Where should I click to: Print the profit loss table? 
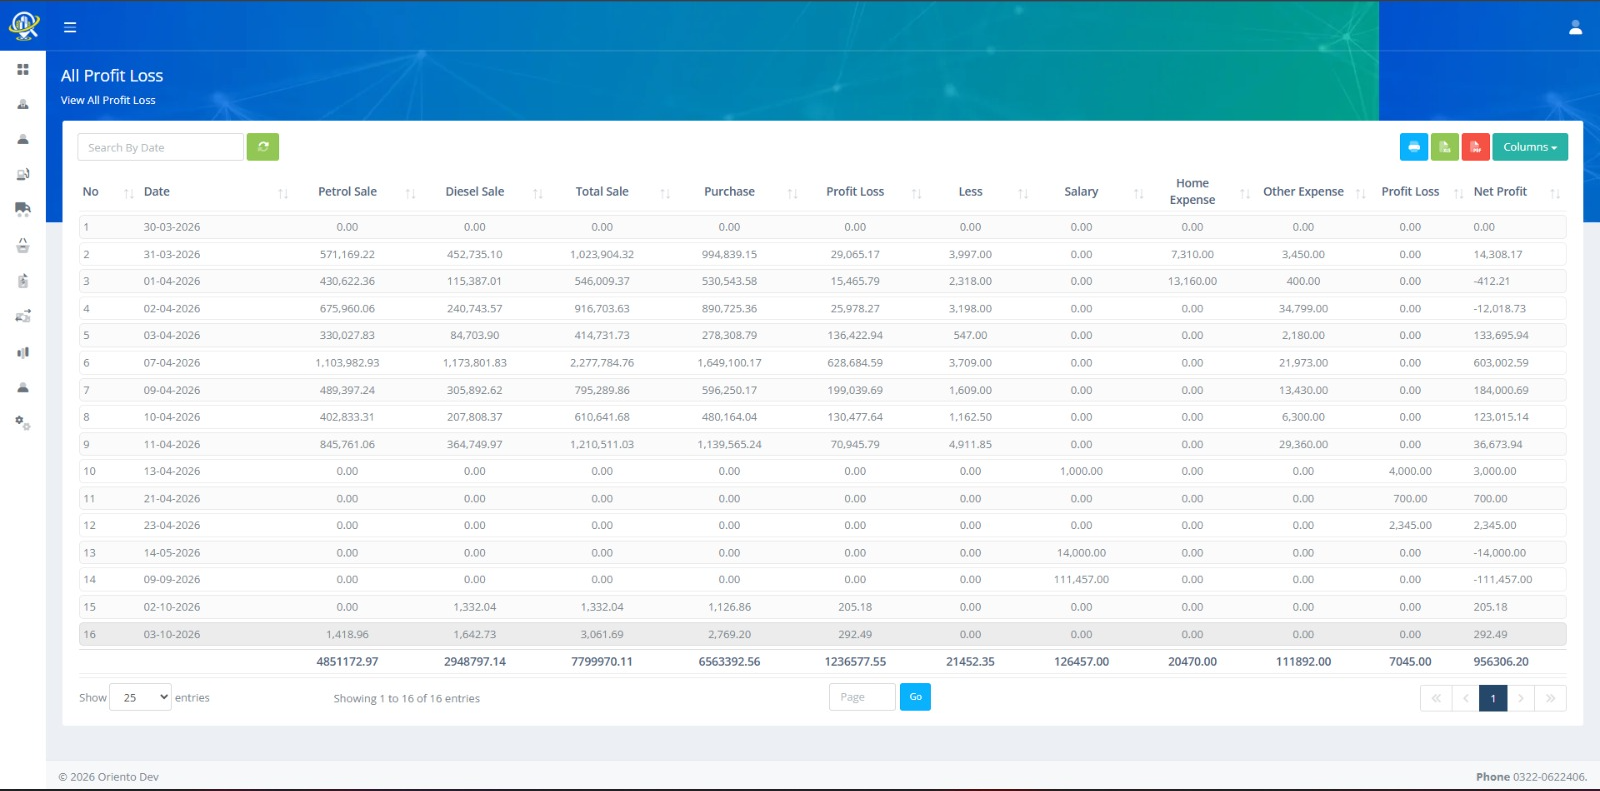click(1414, 147)
